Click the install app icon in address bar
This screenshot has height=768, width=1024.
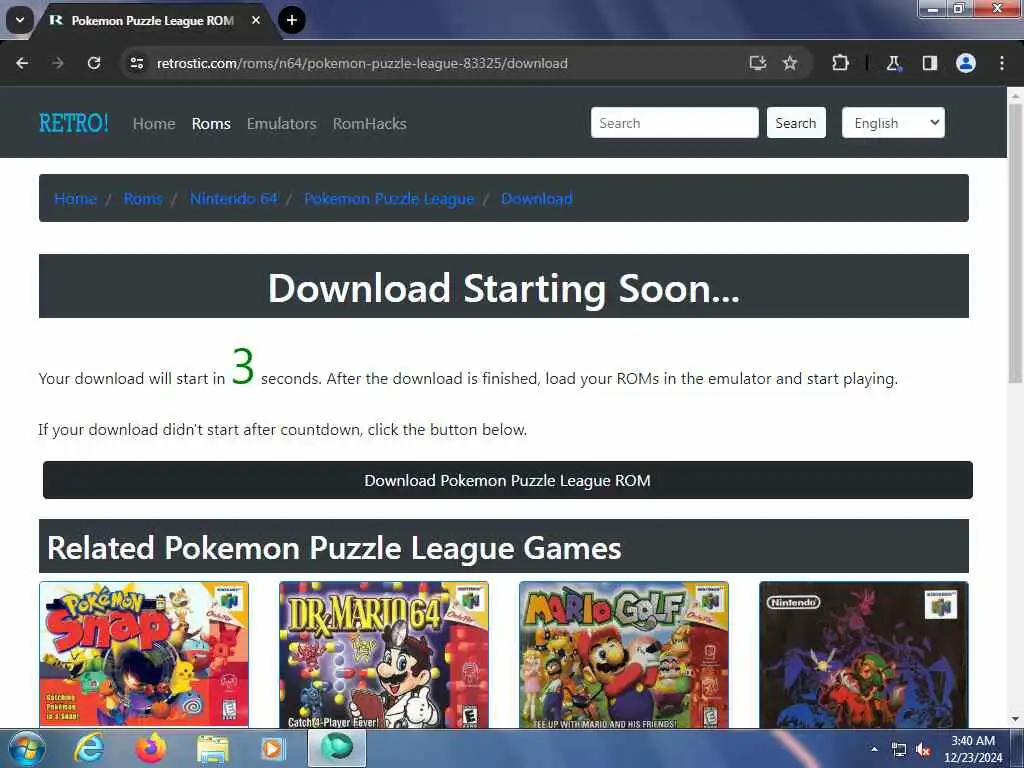tap(758, 63)
